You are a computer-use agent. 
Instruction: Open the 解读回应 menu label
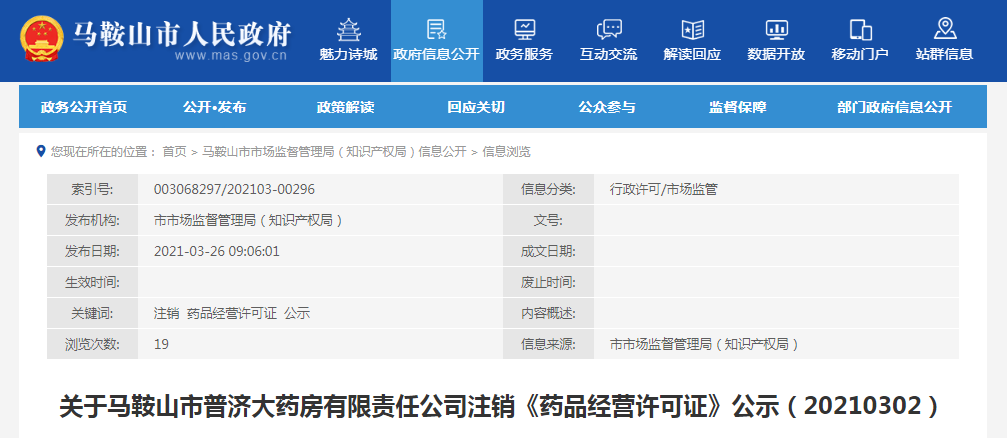coord(692,55)
